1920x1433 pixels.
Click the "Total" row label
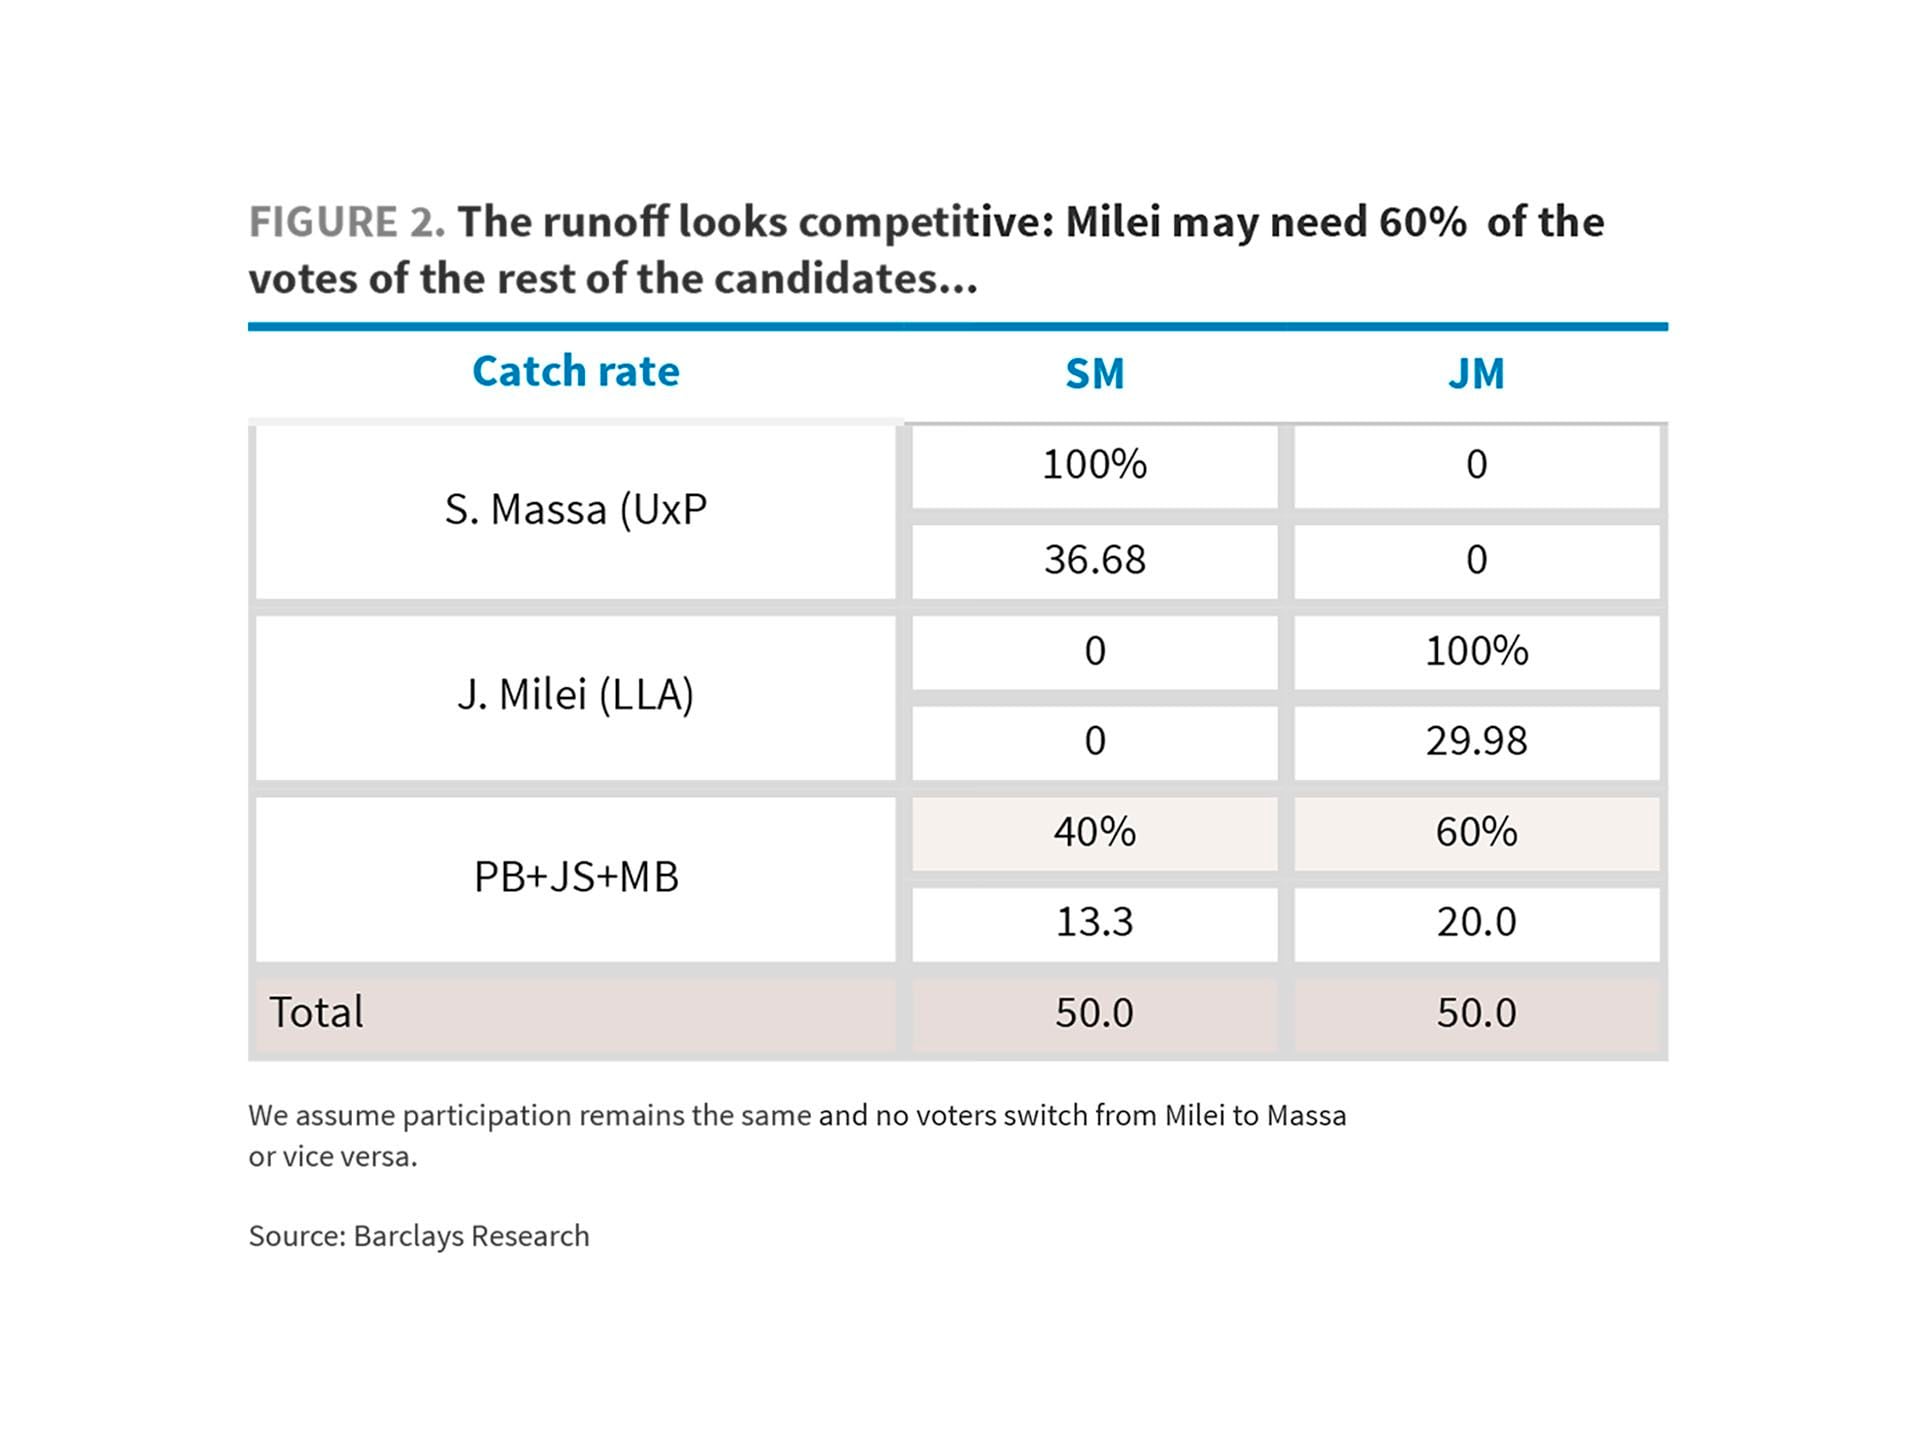tap(316, 1013)
